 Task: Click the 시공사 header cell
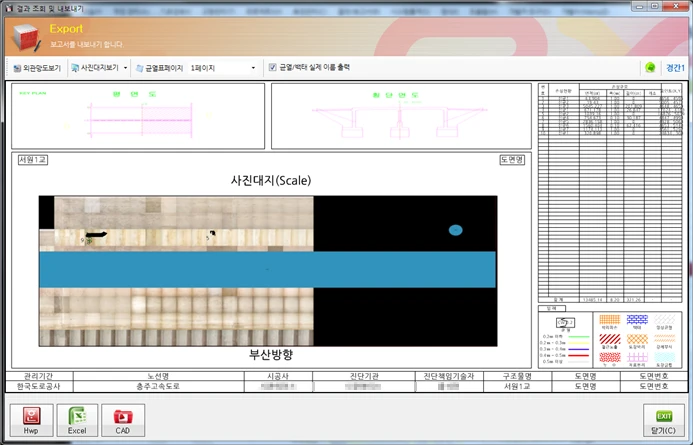278,376
